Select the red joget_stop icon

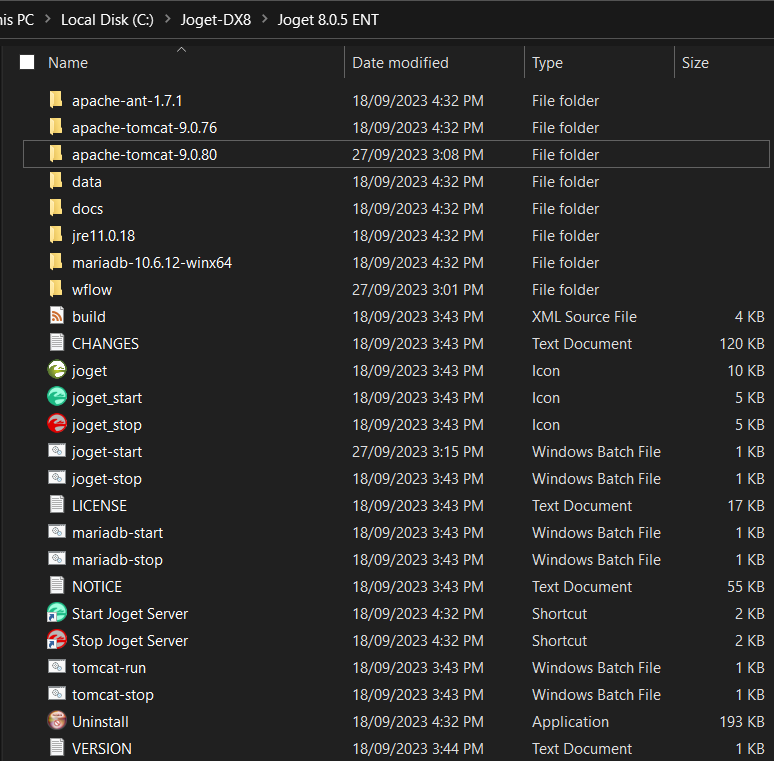click(x=57, y=424)
